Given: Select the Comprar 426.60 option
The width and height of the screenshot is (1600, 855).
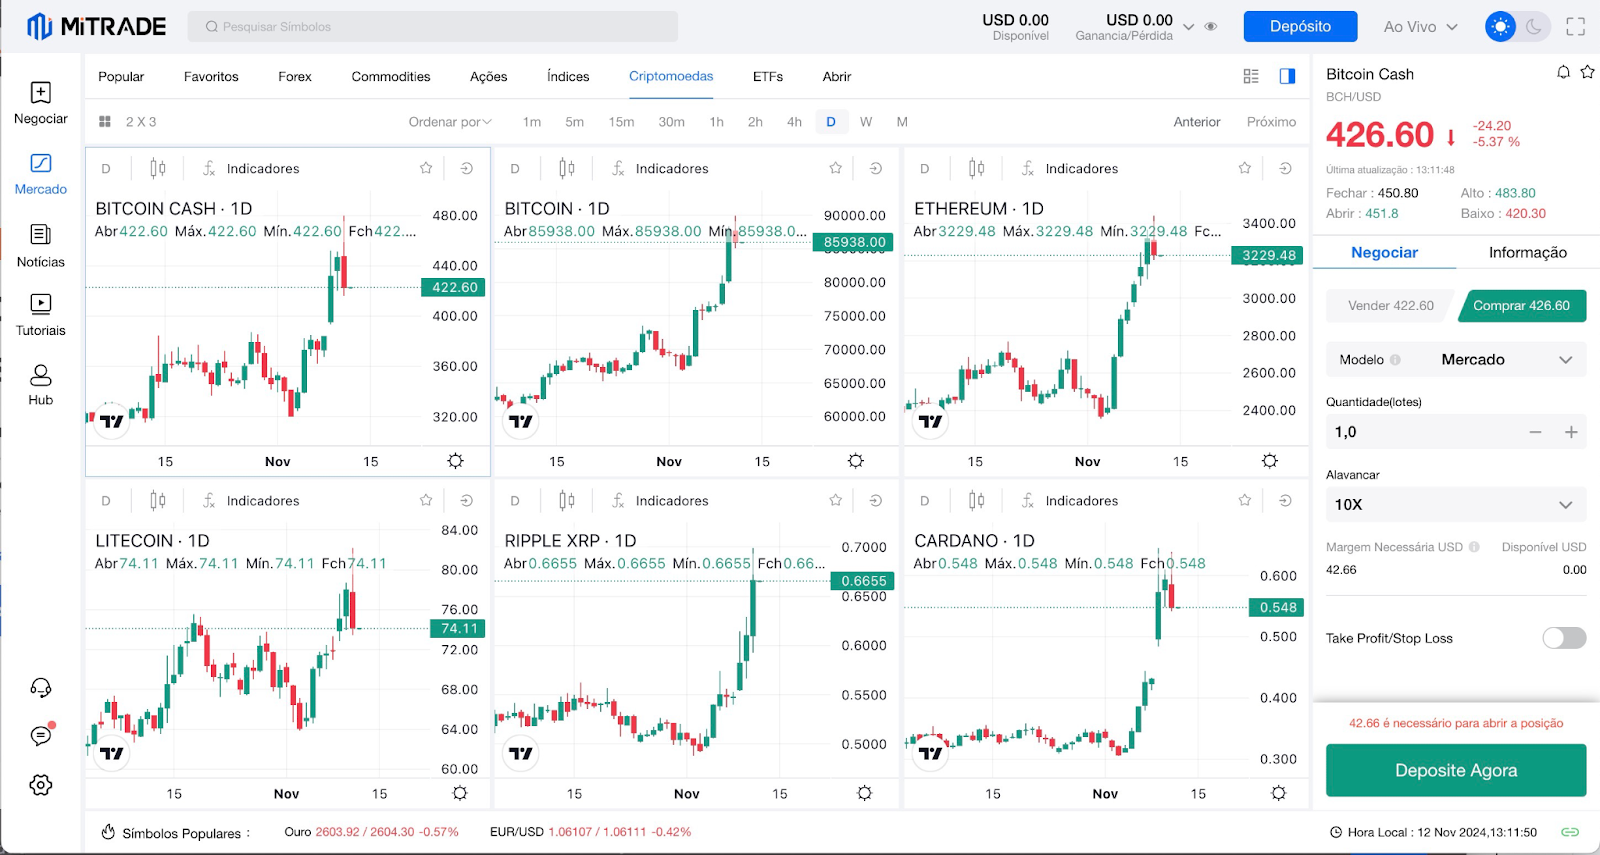Looking at the screenshot, I should (1522, 306).
